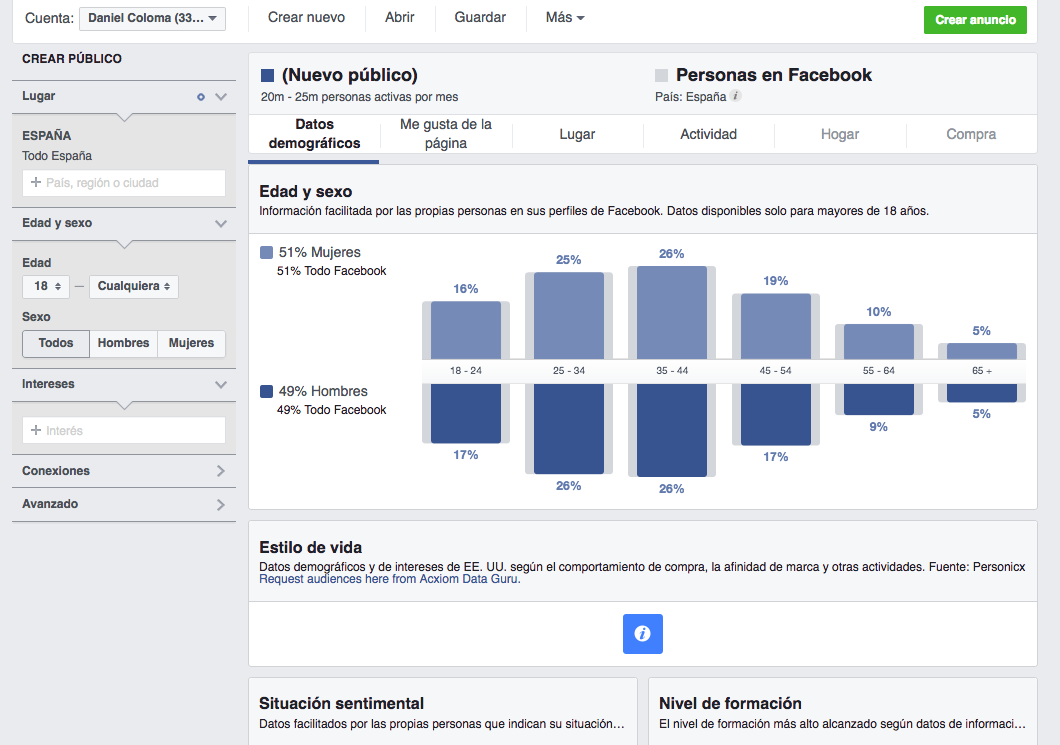Click the men 18 - 24 bar at 17%

[x=466, y=413]
